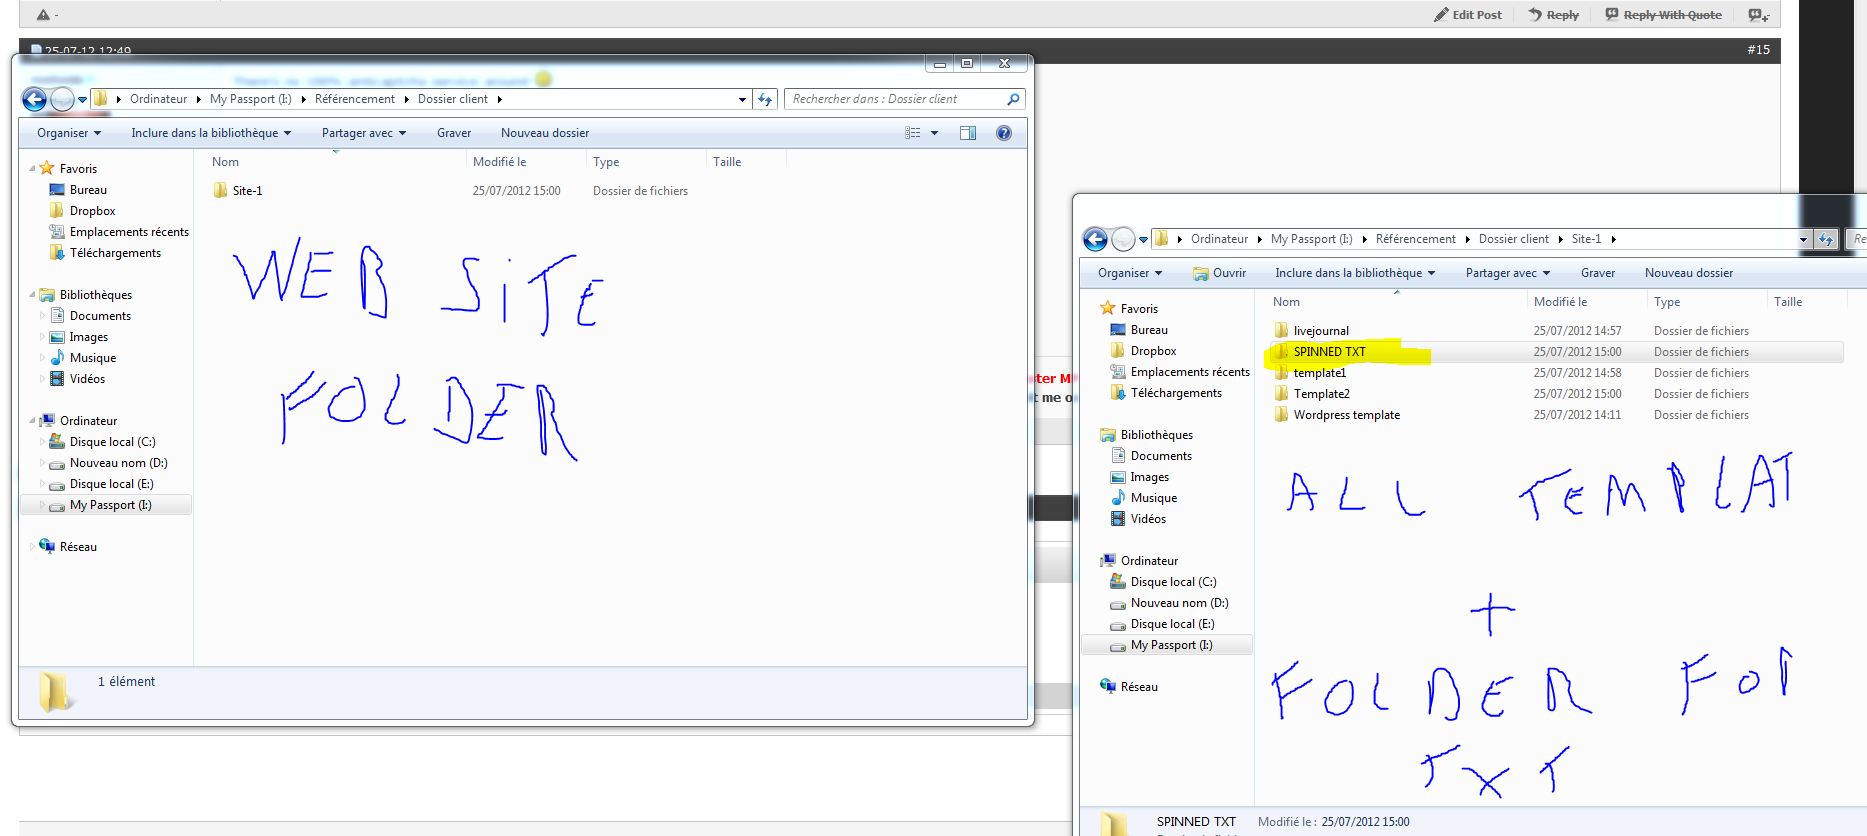The width and height of the screenshot is (1867, 836).
Task: Click the forum Edit Post button
Action: tap(1468, 15)
